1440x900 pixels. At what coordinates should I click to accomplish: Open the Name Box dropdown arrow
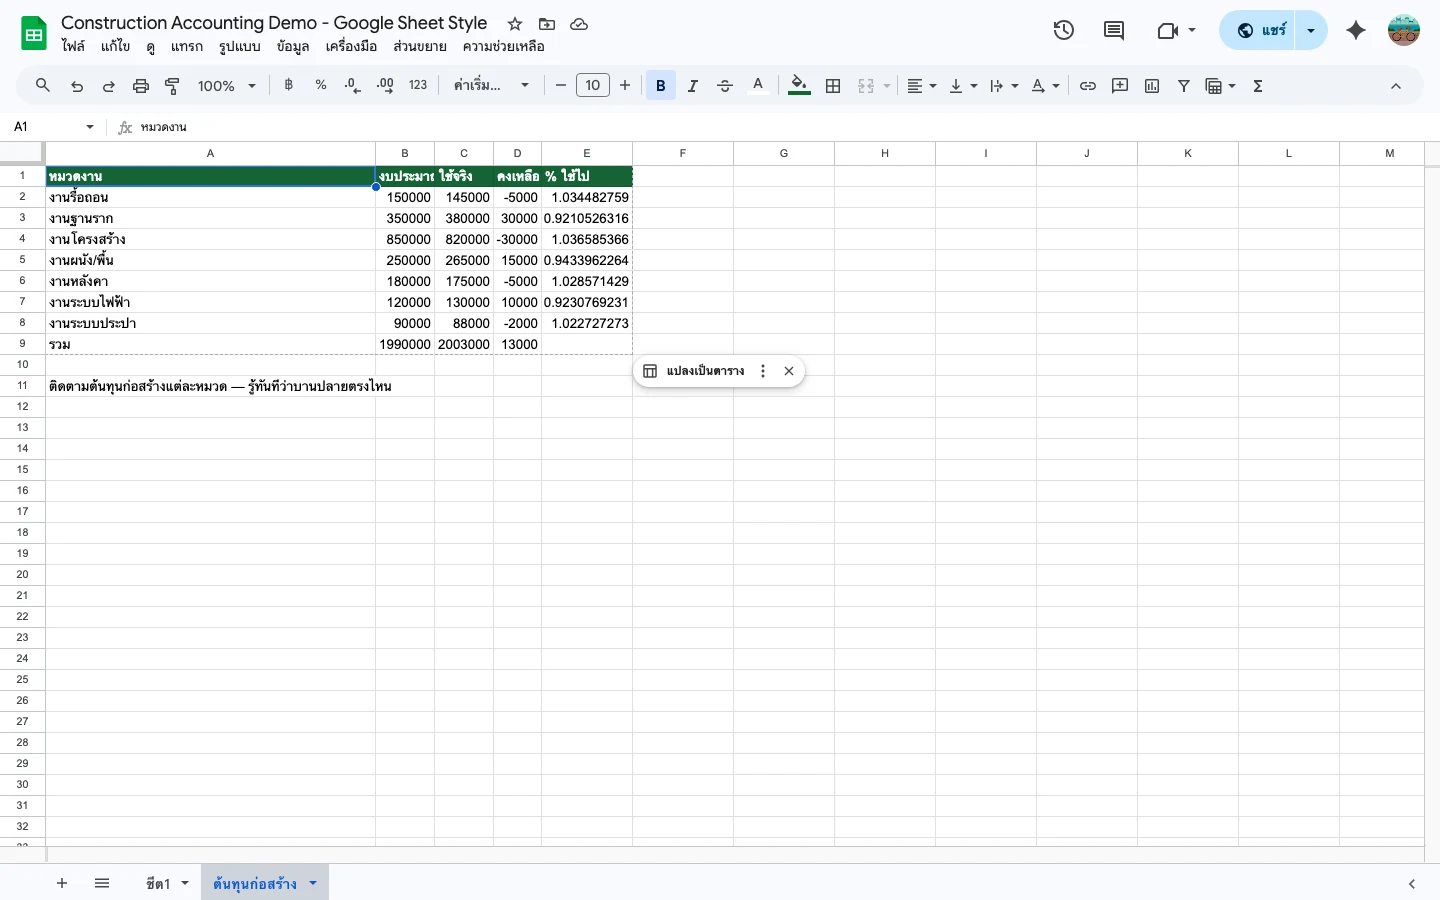tap(90, 127)
